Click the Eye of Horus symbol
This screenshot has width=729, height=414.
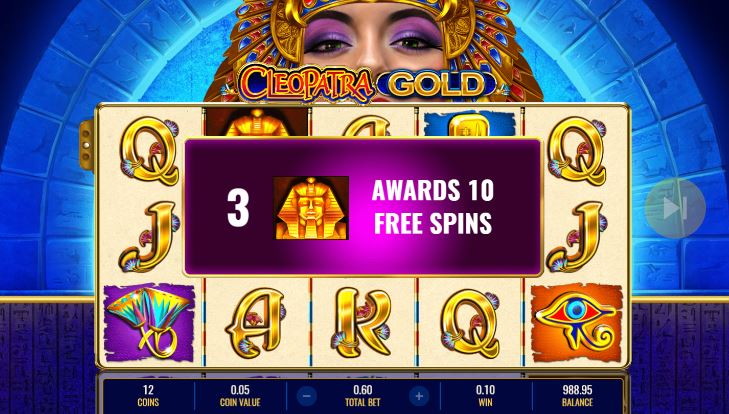tap(577, 322)
